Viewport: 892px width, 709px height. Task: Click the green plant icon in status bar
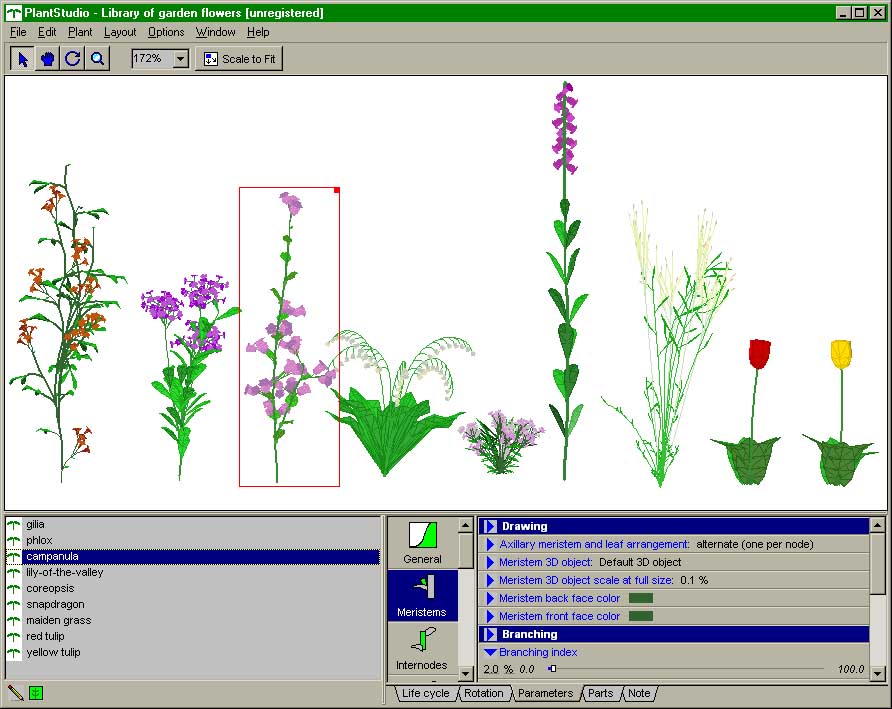pyautogui.click(x=36, y=692)
